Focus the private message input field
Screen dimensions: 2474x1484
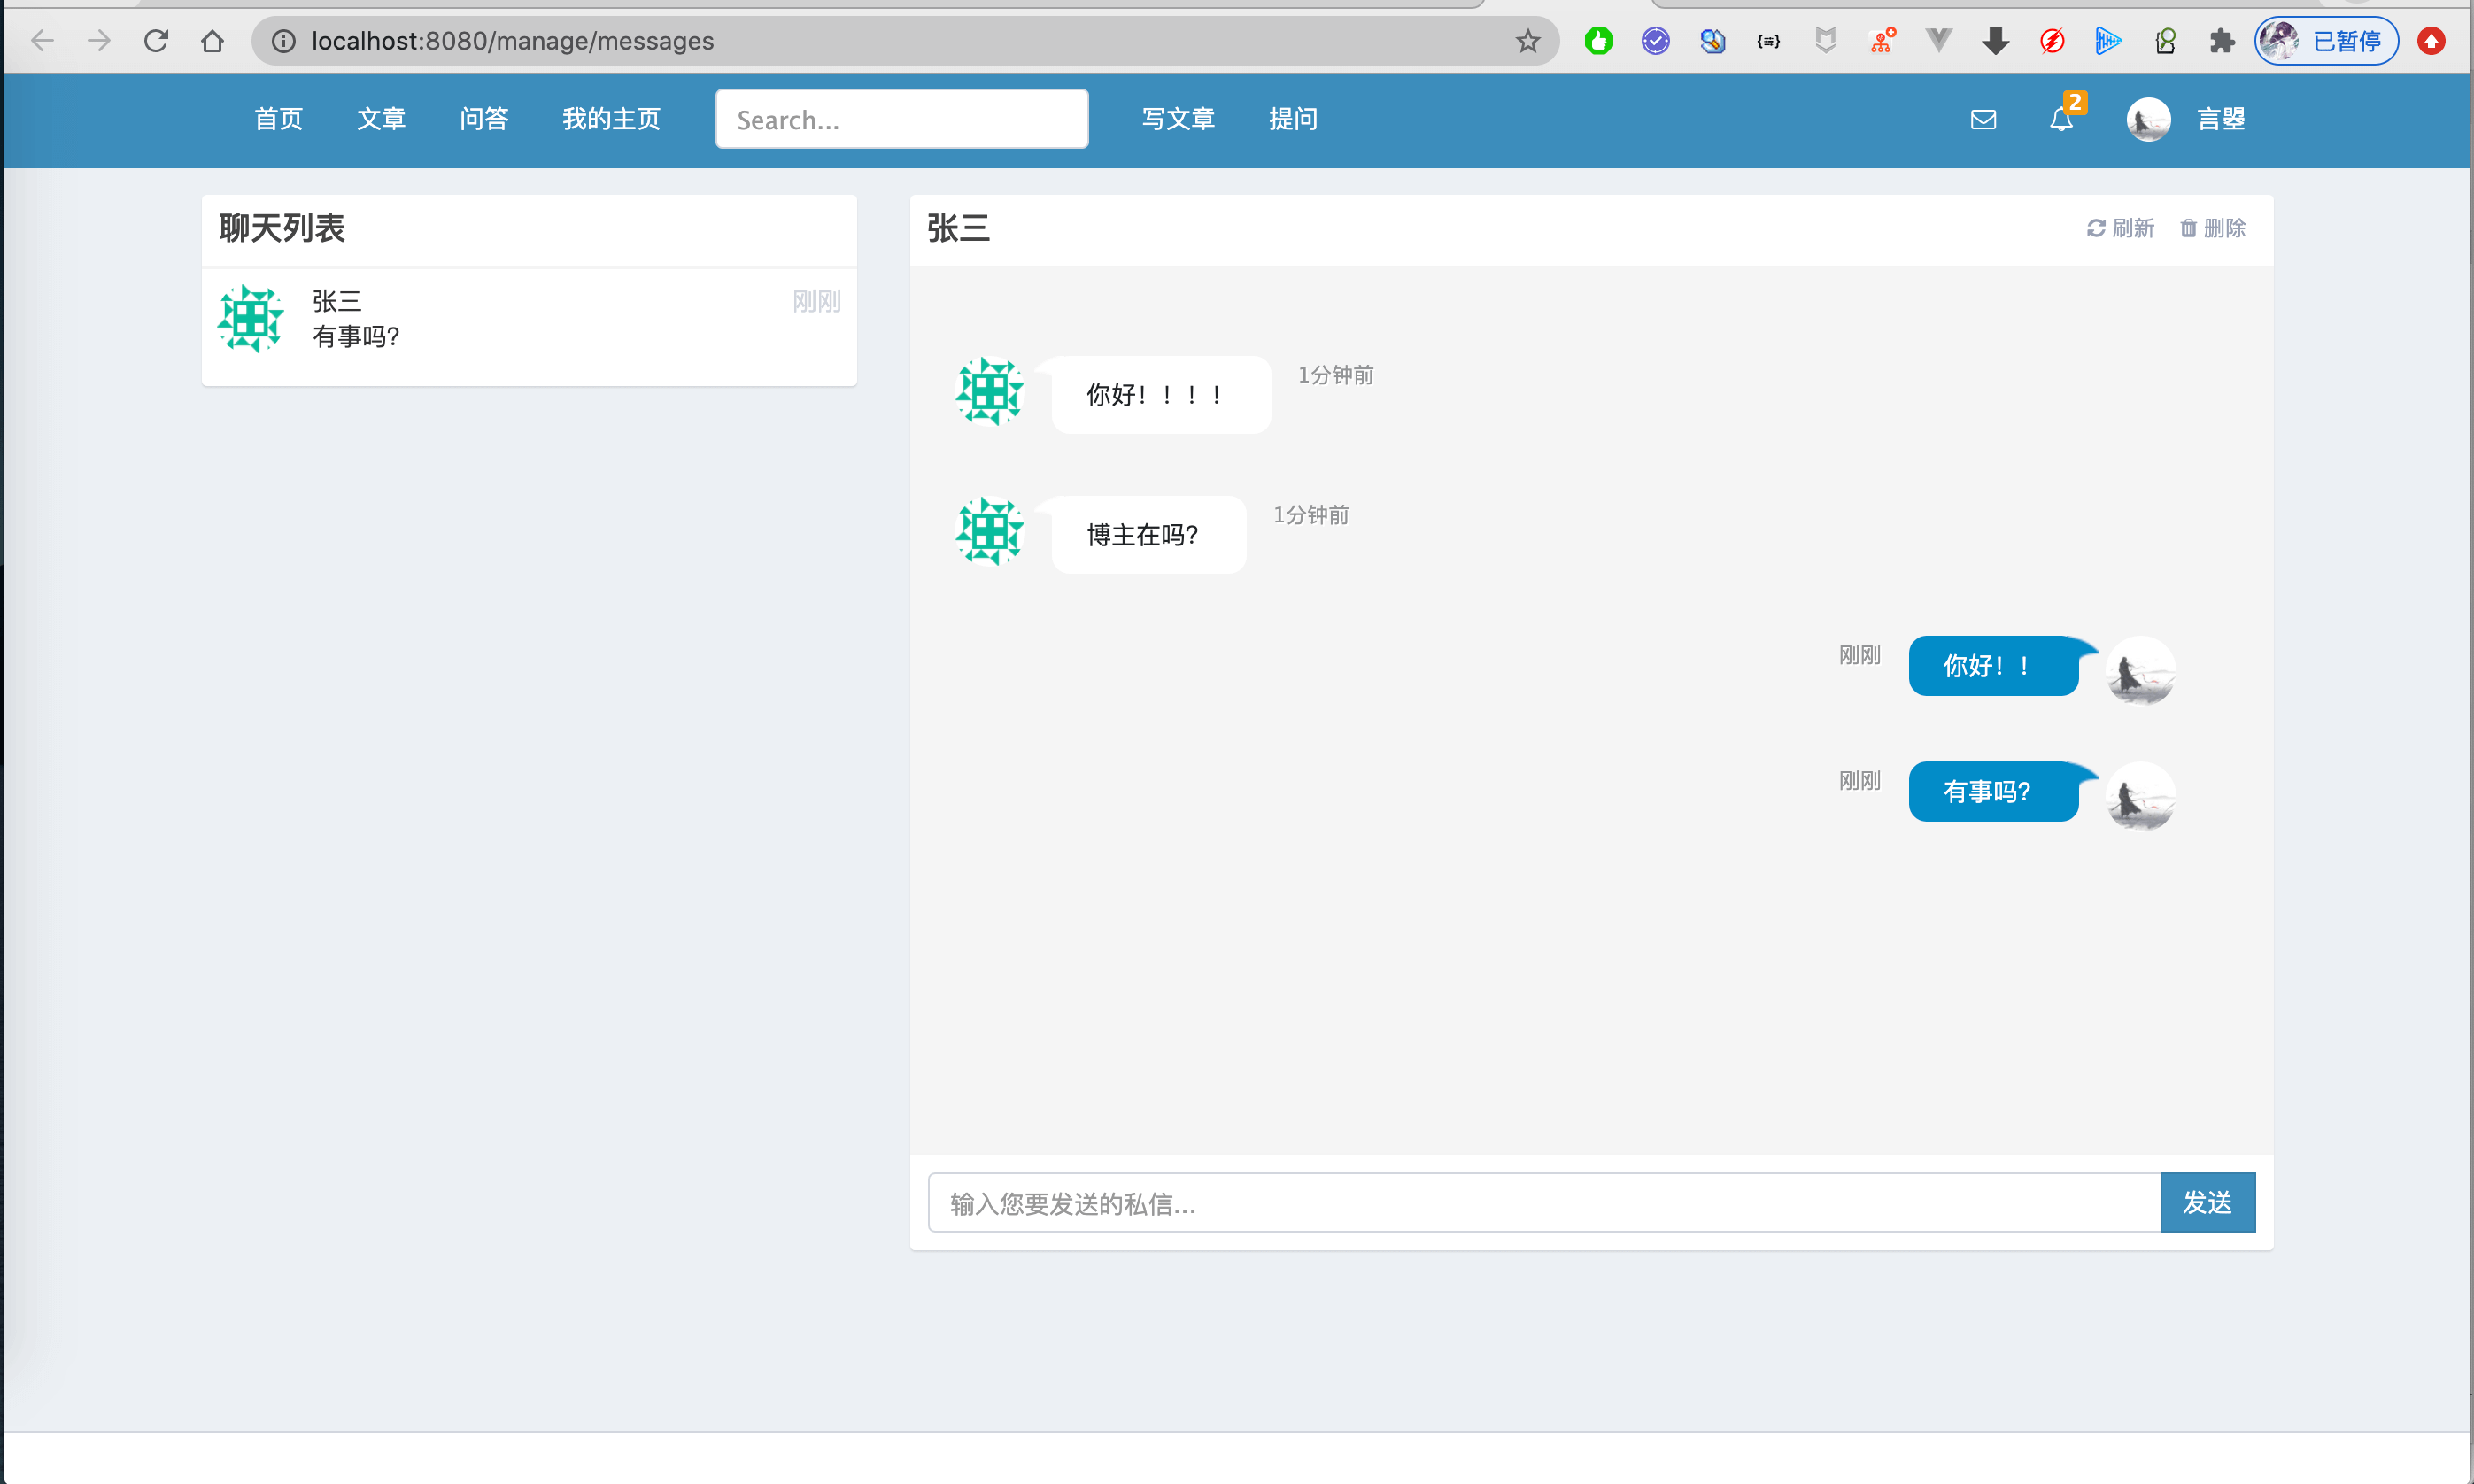click(x=1543, y=1203)
